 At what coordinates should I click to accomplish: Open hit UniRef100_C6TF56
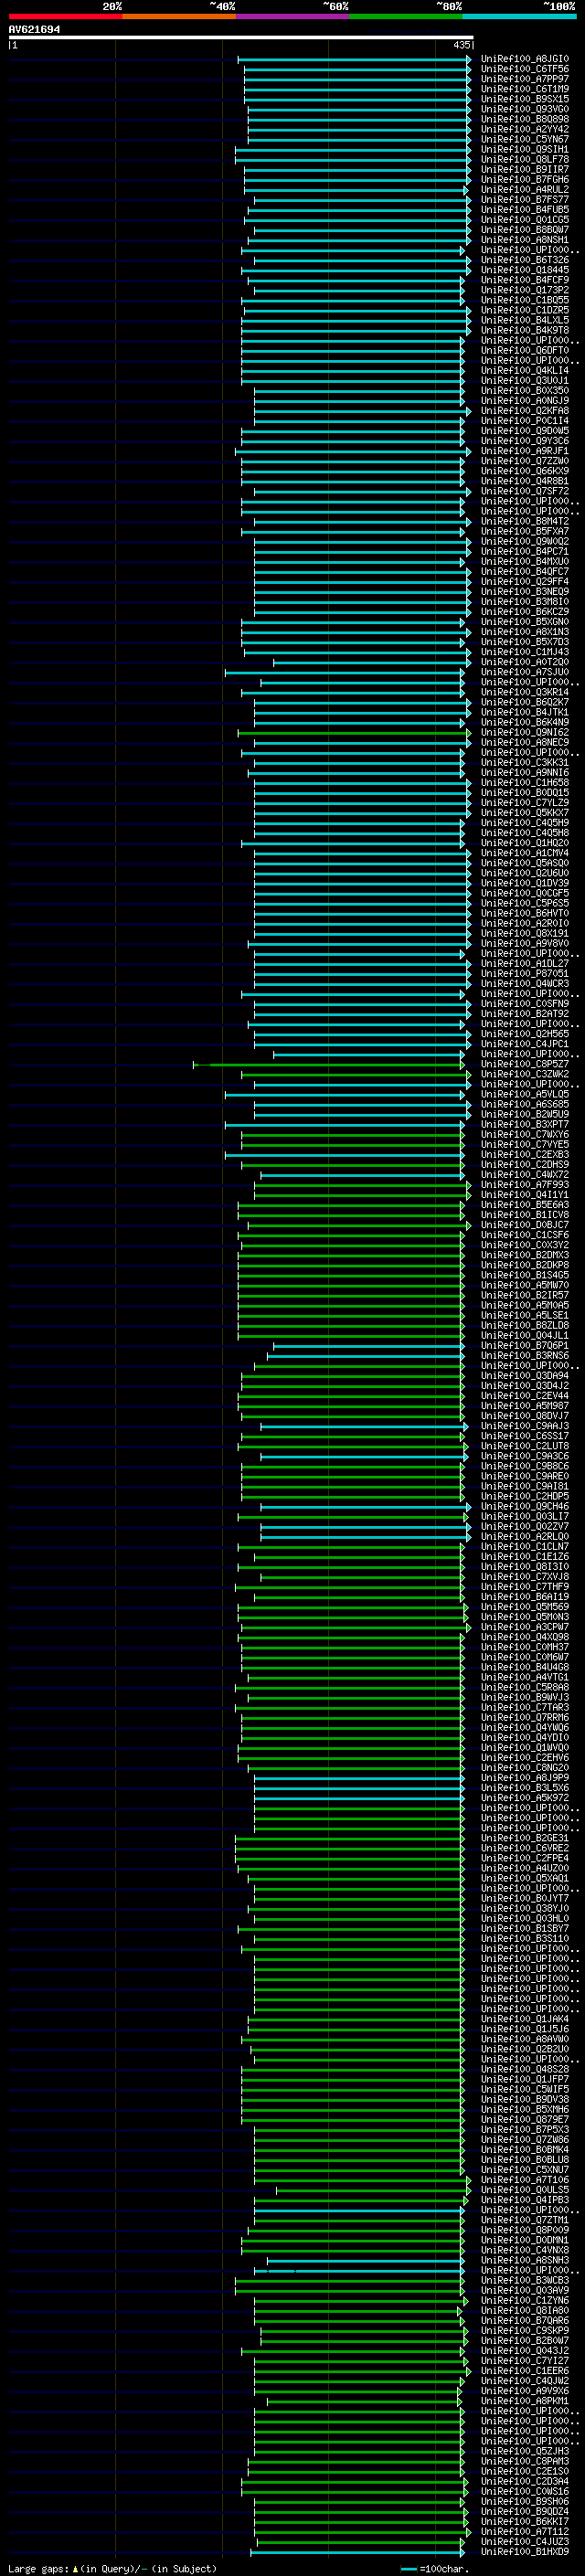524,69
